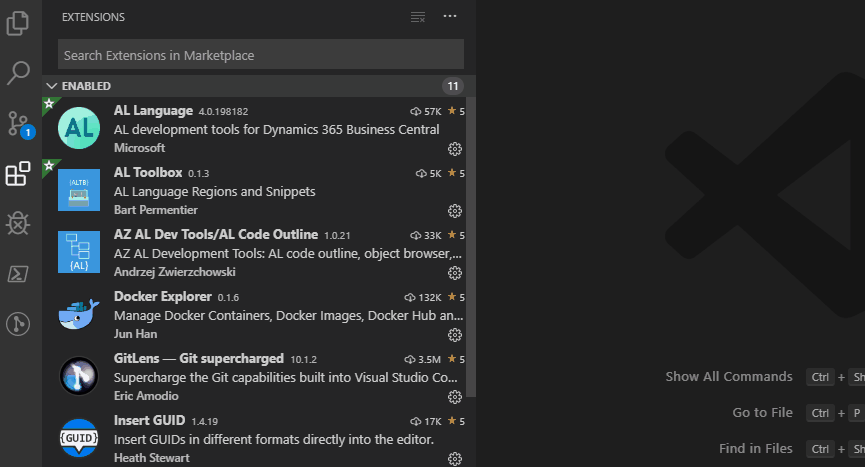Open the Search view in activity bar

click(x=18, y=73)
